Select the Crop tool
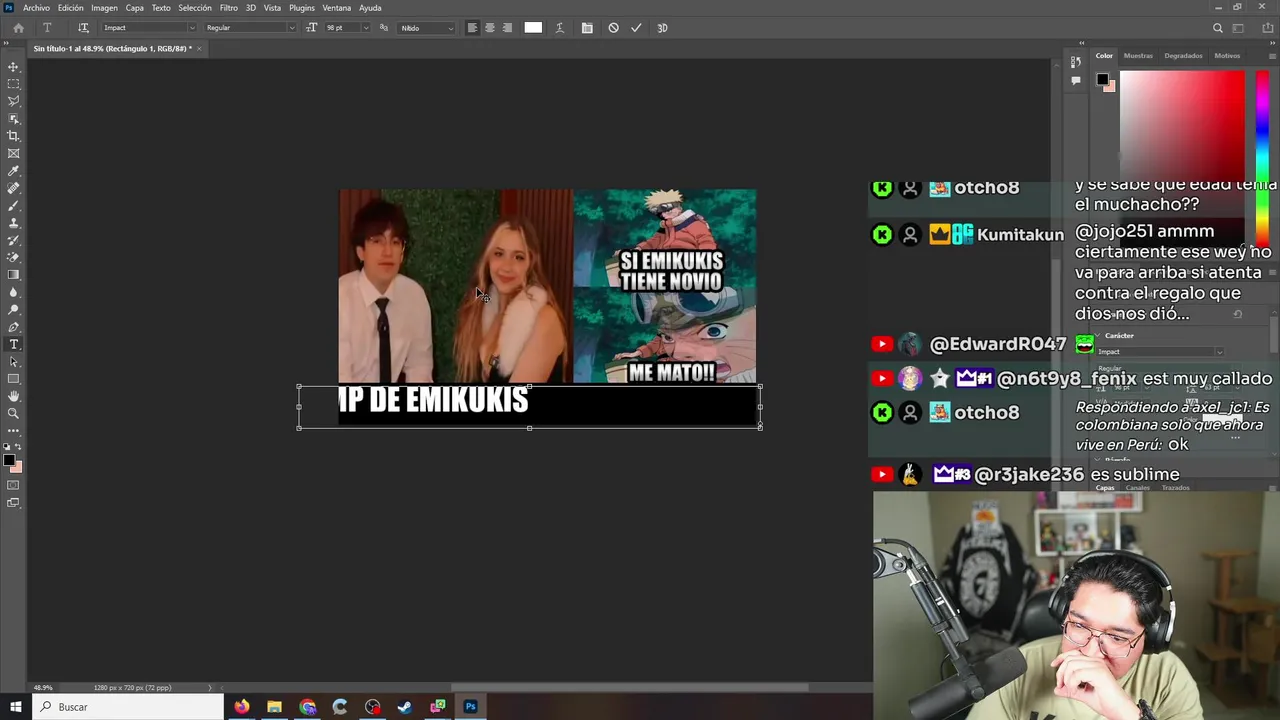The image size is (1280, 720). (x=13, y=136)
